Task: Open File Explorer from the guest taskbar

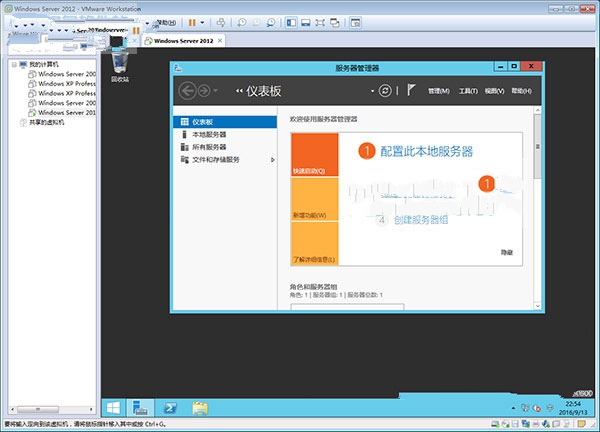Action: click(200, 408)
